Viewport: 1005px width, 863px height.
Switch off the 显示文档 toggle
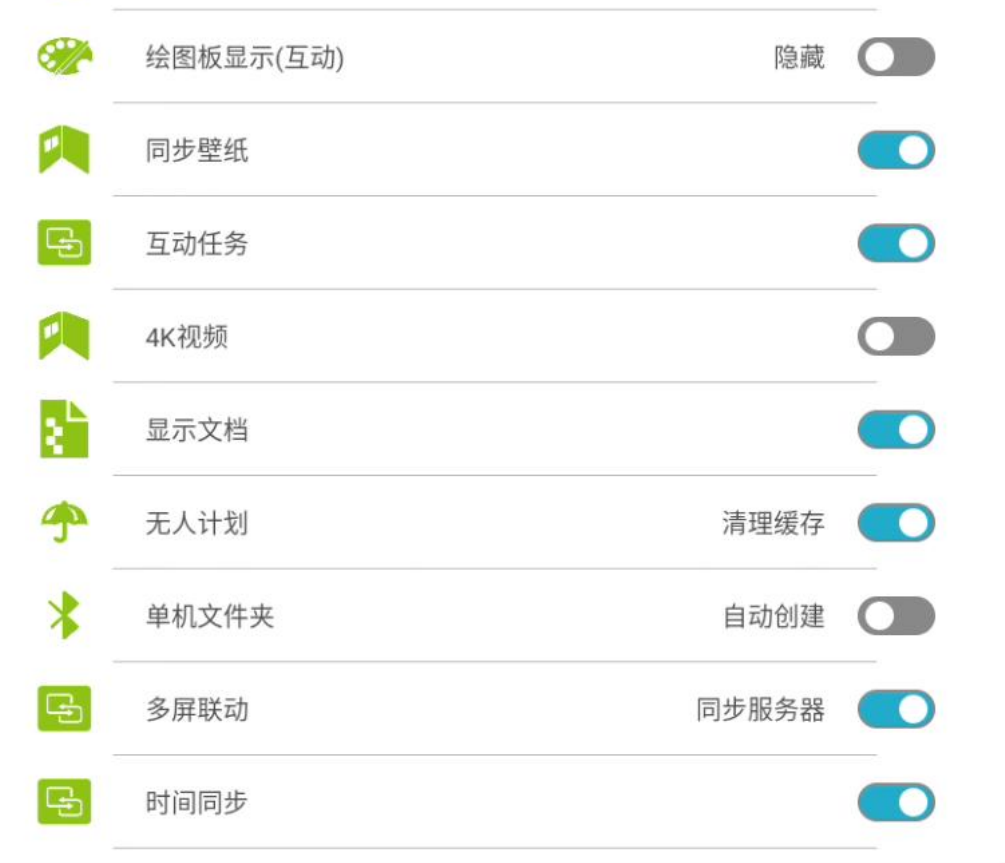[895, 430]
